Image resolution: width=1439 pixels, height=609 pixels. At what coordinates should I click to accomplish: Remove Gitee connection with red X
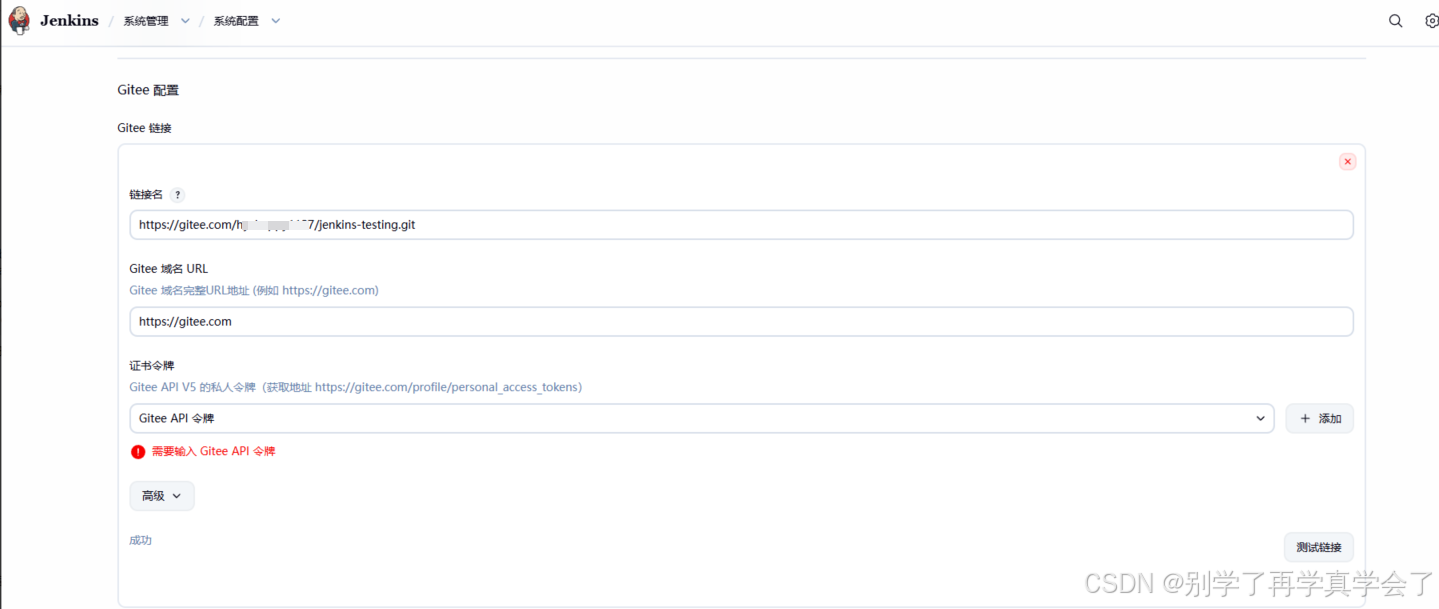[1348, 162]
